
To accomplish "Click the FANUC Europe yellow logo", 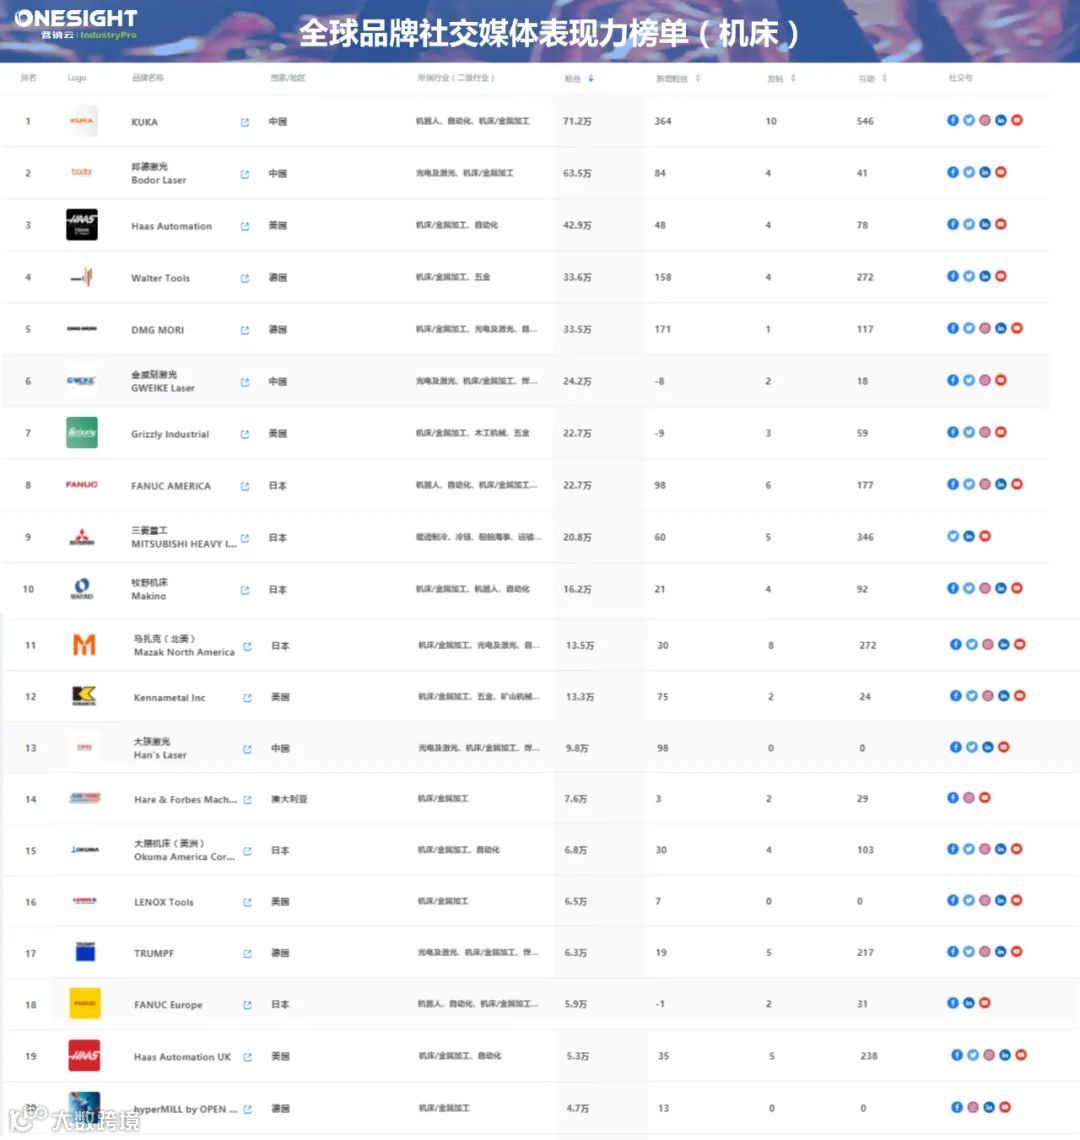I will click(84, 1003).
